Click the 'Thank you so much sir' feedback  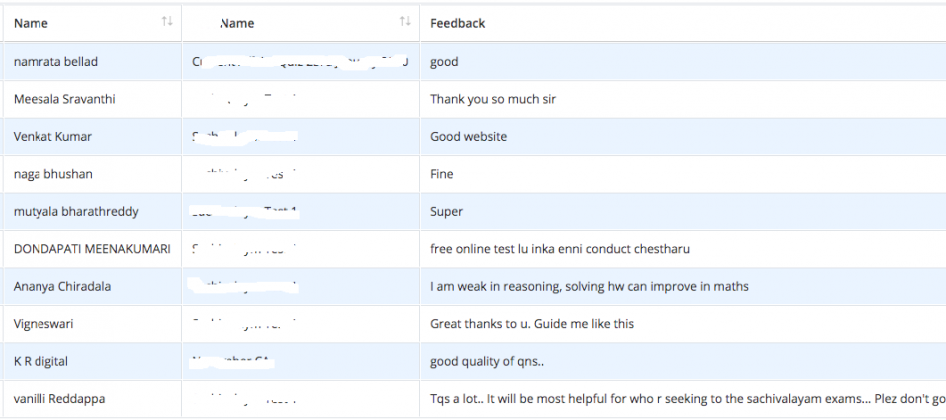tap(493, 99)
